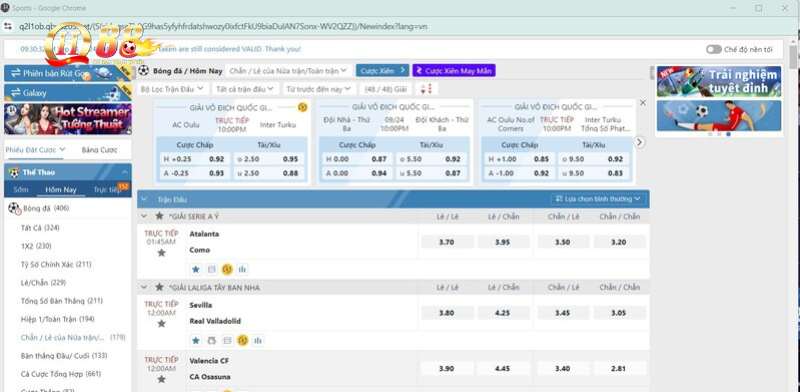Open the 'Từ trước đến nay' dropdown

coord(319,89)
